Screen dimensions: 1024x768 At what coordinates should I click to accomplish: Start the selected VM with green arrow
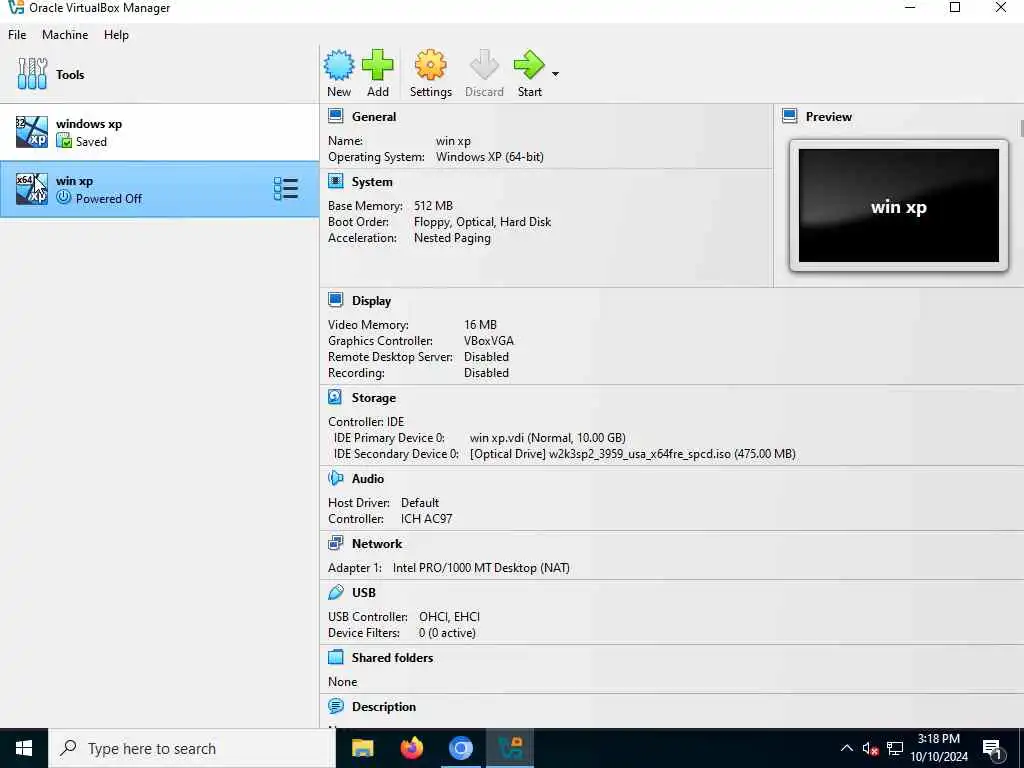point(529,65)
